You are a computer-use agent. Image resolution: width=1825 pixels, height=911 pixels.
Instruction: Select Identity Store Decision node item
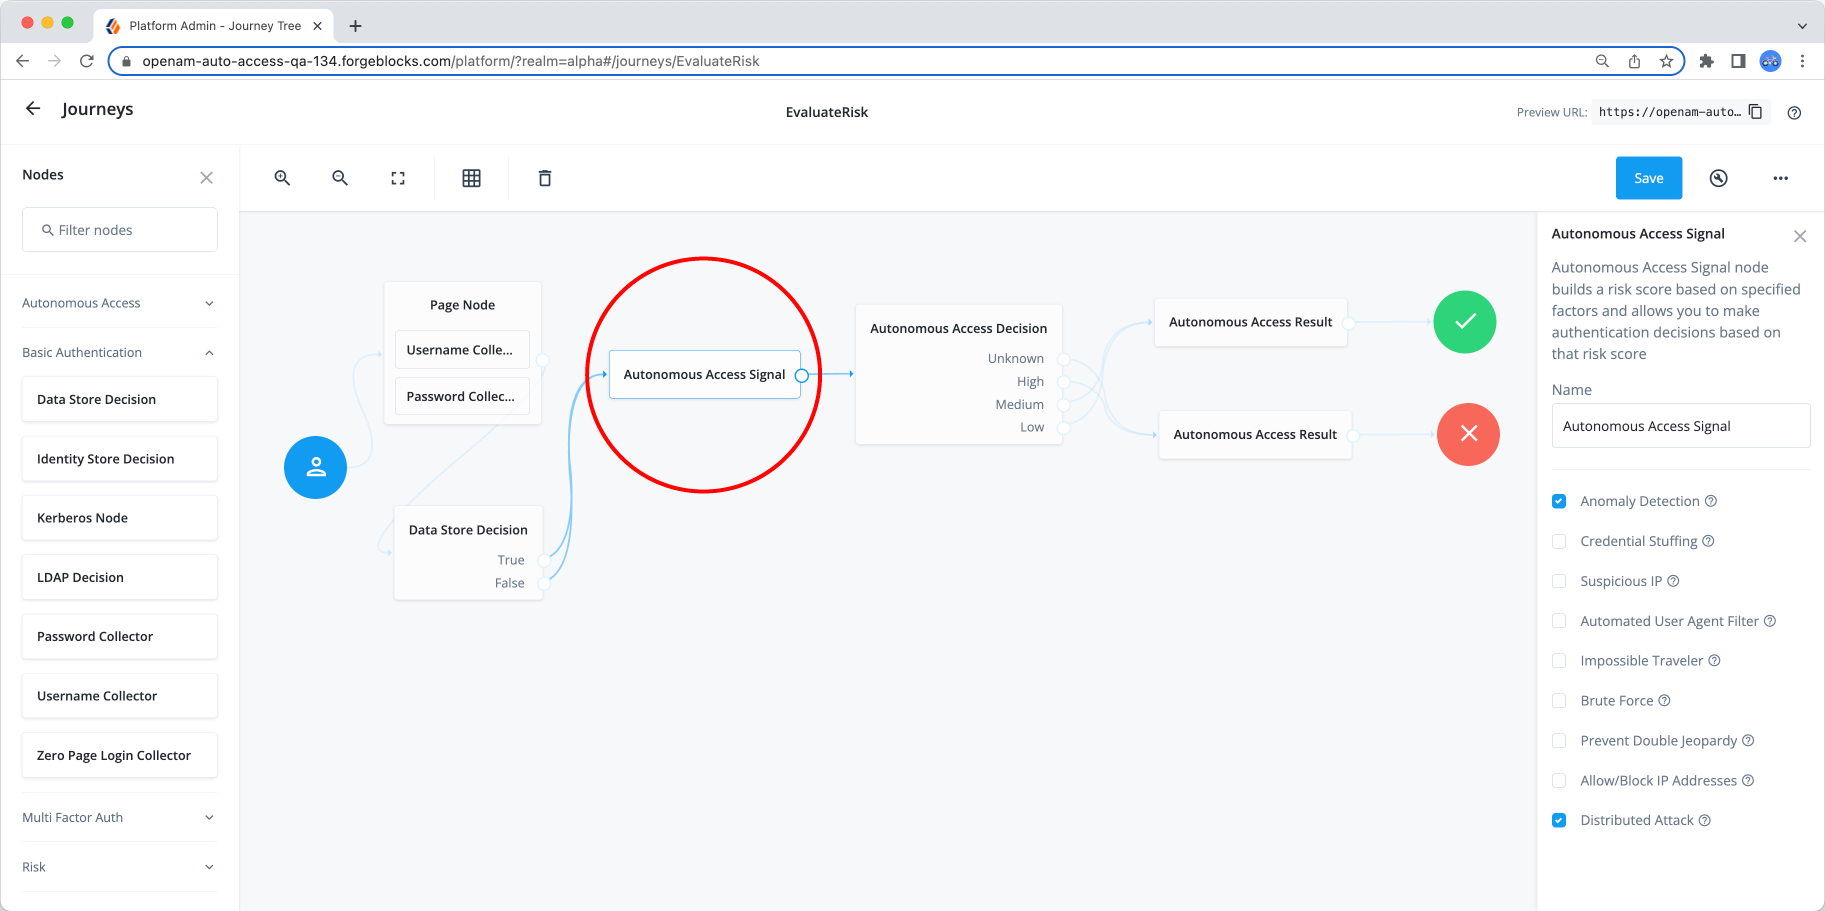(x=120, y=459)
